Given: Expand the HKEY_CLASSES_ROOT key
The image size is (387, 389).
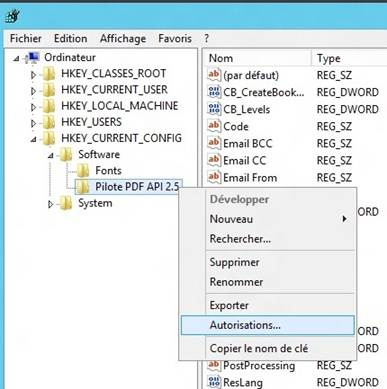Looking at the screenshot, I should (33, 75).
